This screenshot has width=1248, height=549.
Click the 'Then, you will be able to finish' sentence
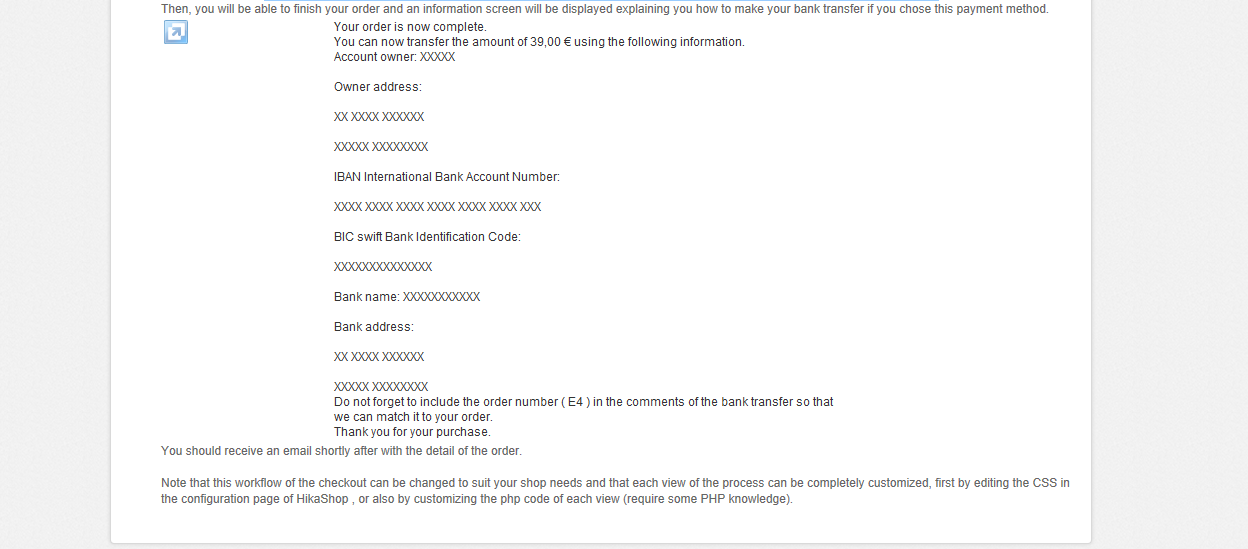[604, 9]
